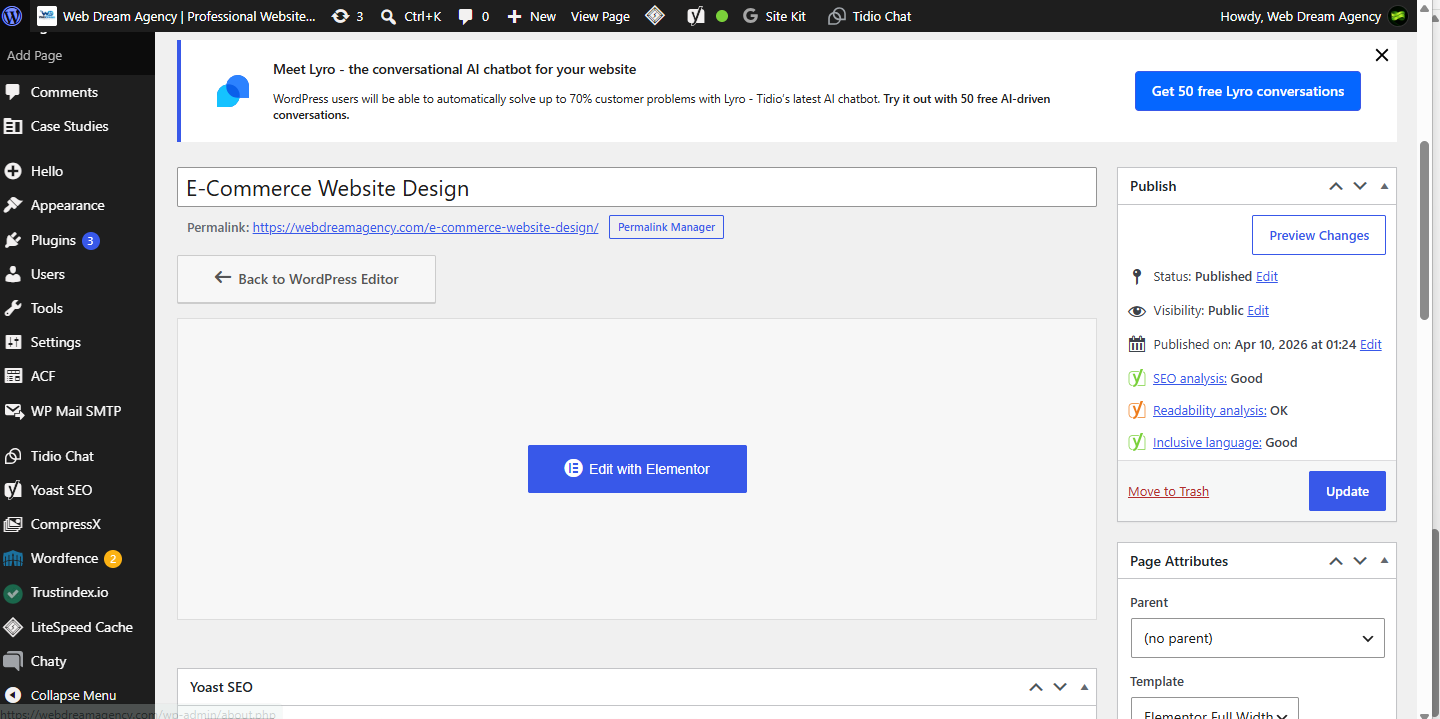
Task: Move Yoast SEO panel down
Action: [x=1060, y=687]
